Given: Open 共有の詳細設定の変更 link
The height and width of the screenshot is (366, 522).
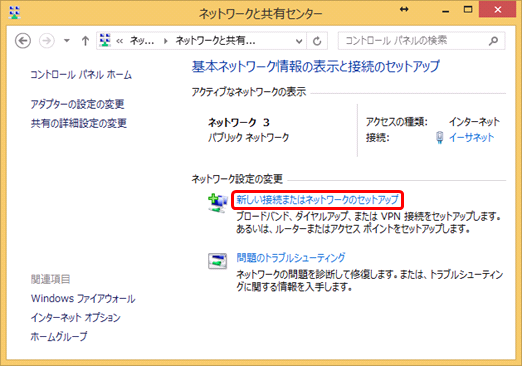Looking at the screenshot, I should (79, 123).
